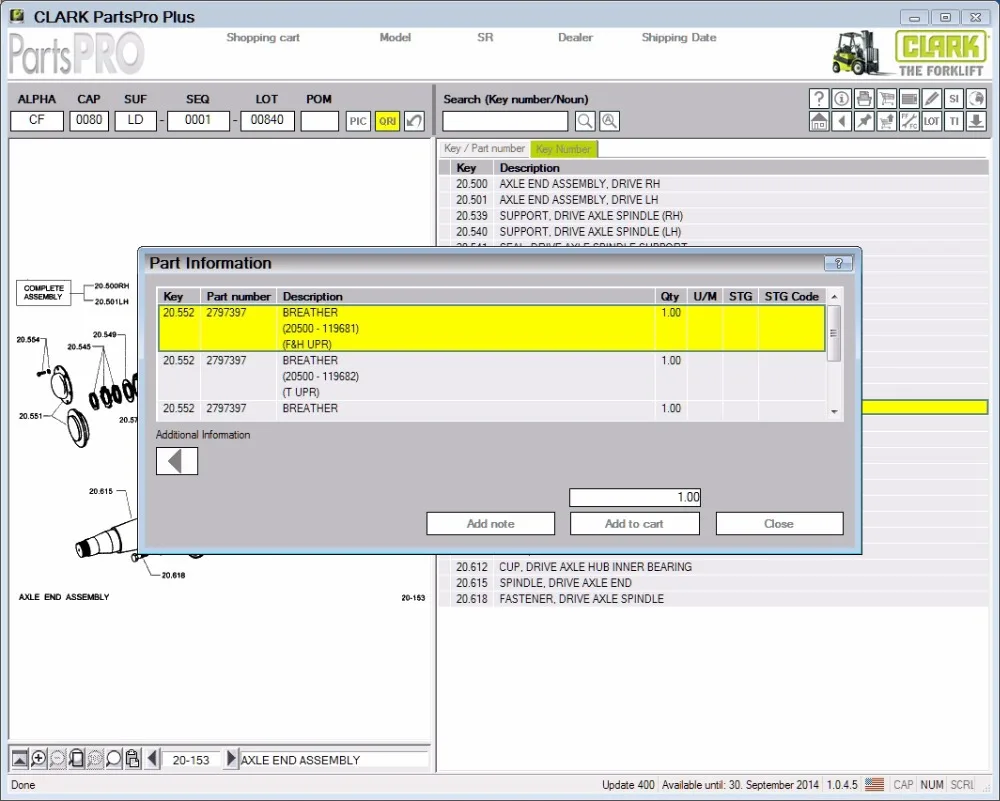The image size is (1000, 801).
Task: Click the pencil edit icon
Action: 932,98
